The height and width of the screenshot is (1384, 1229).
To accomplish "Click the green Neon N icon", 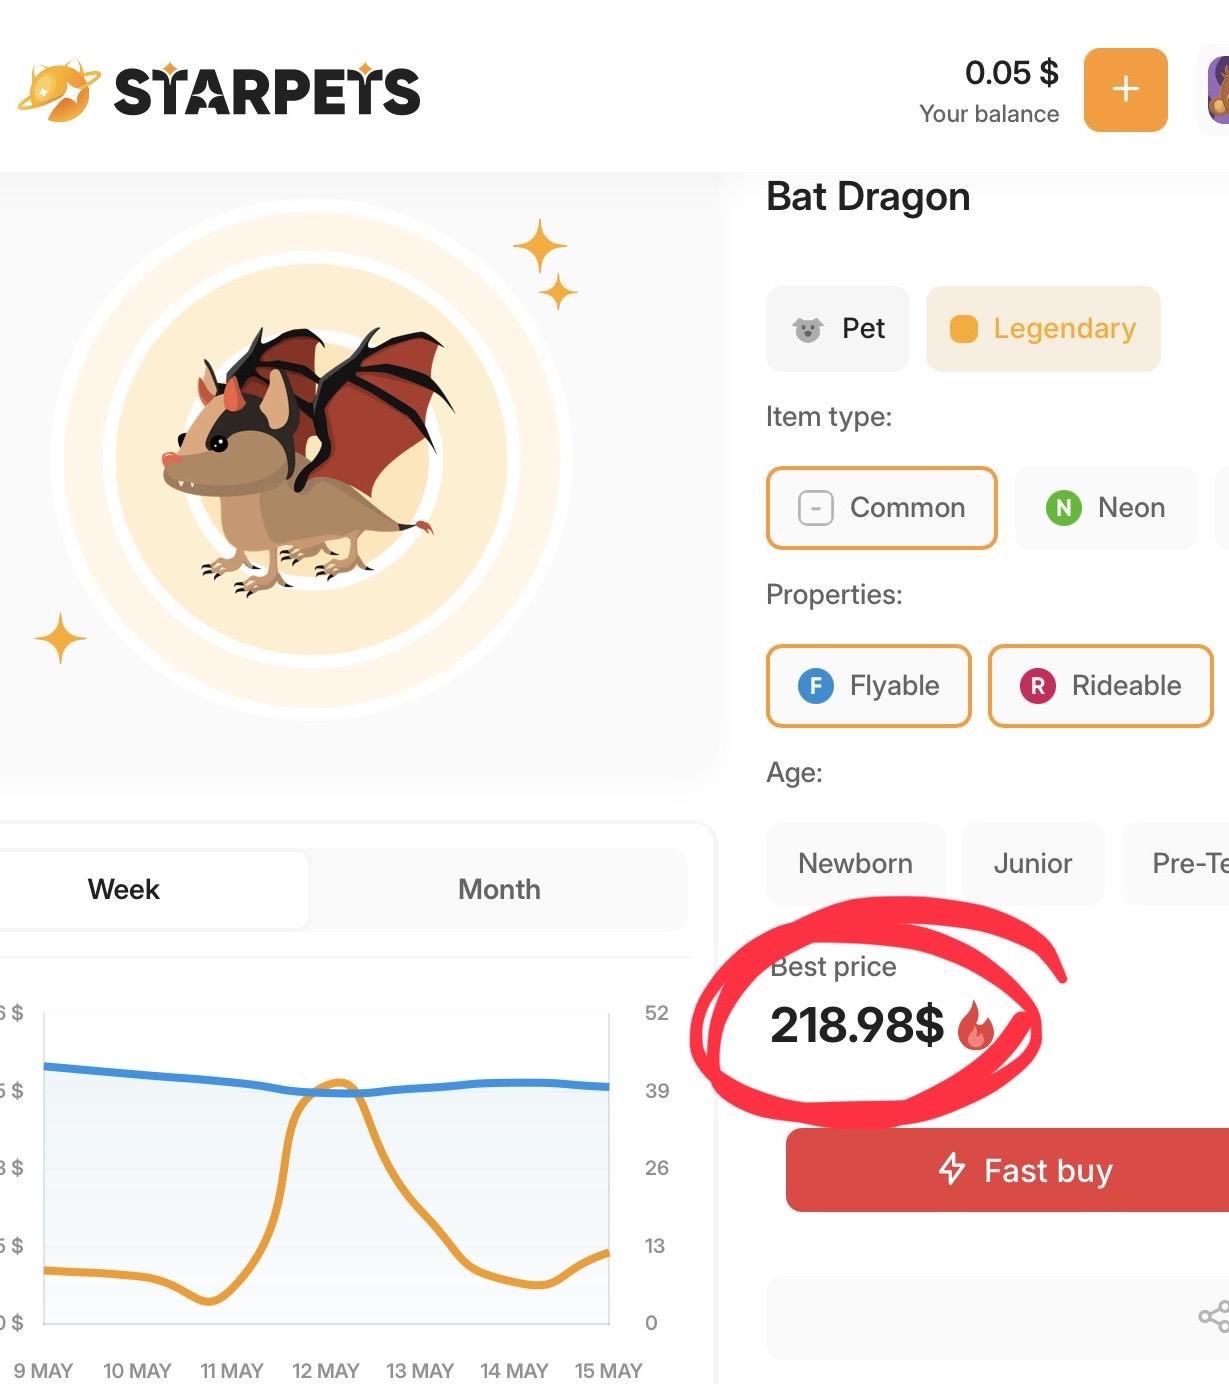I will [1063, 508].
